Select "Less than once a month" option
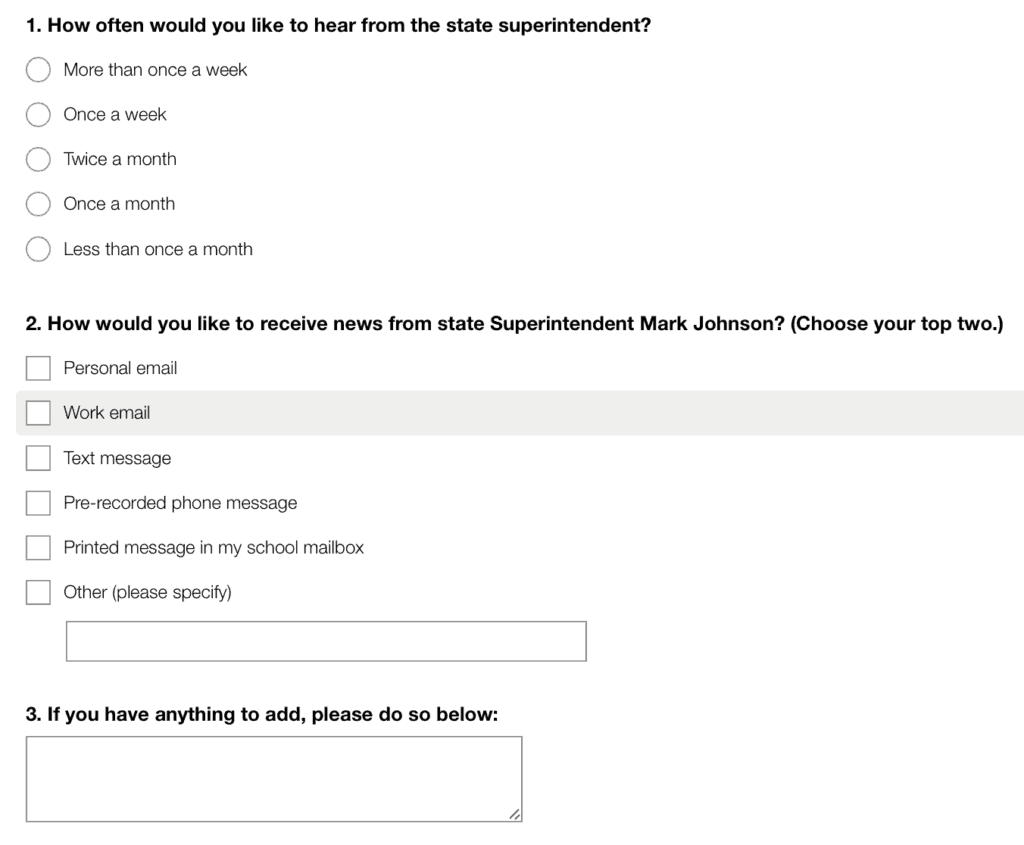The width and height of the screenshot is (1024, 845). point(38,249)
